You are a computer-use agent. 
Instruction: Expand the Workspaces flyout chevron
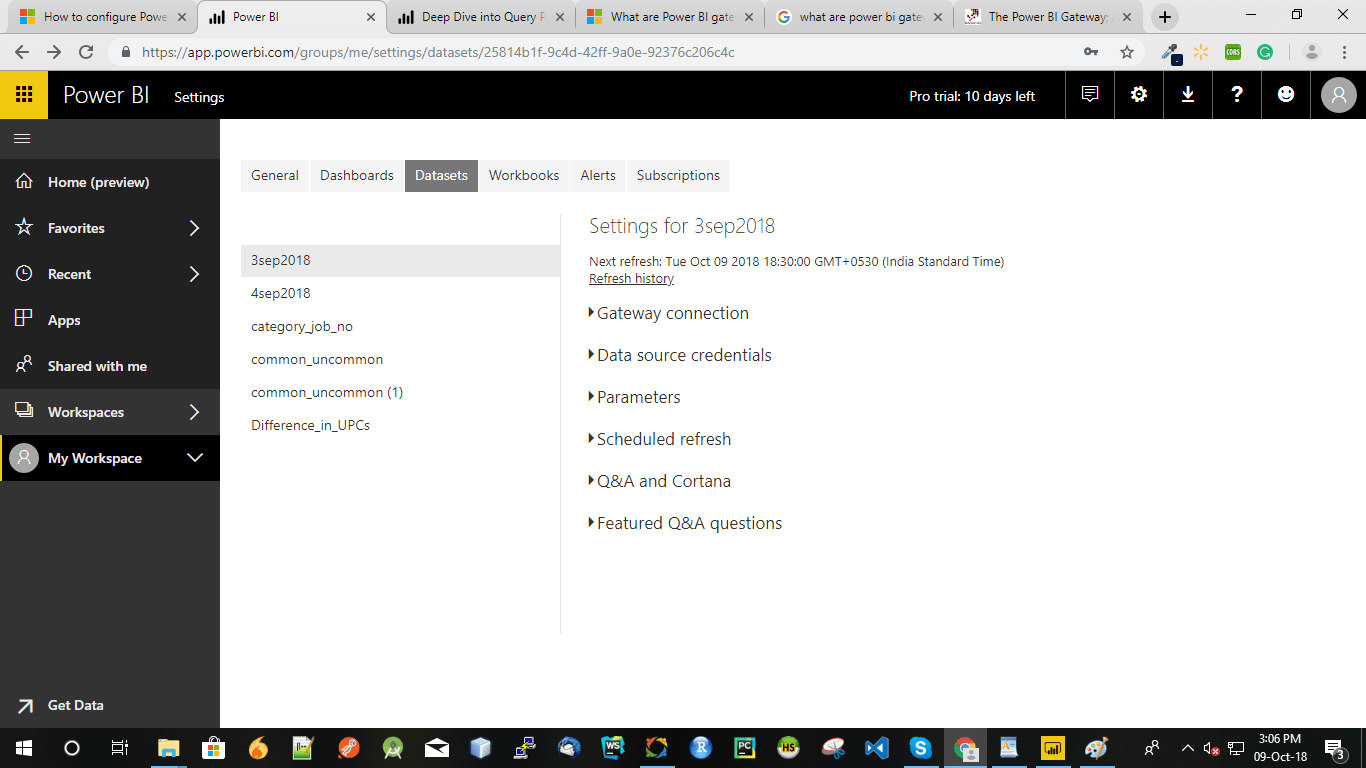pos(194,412)
